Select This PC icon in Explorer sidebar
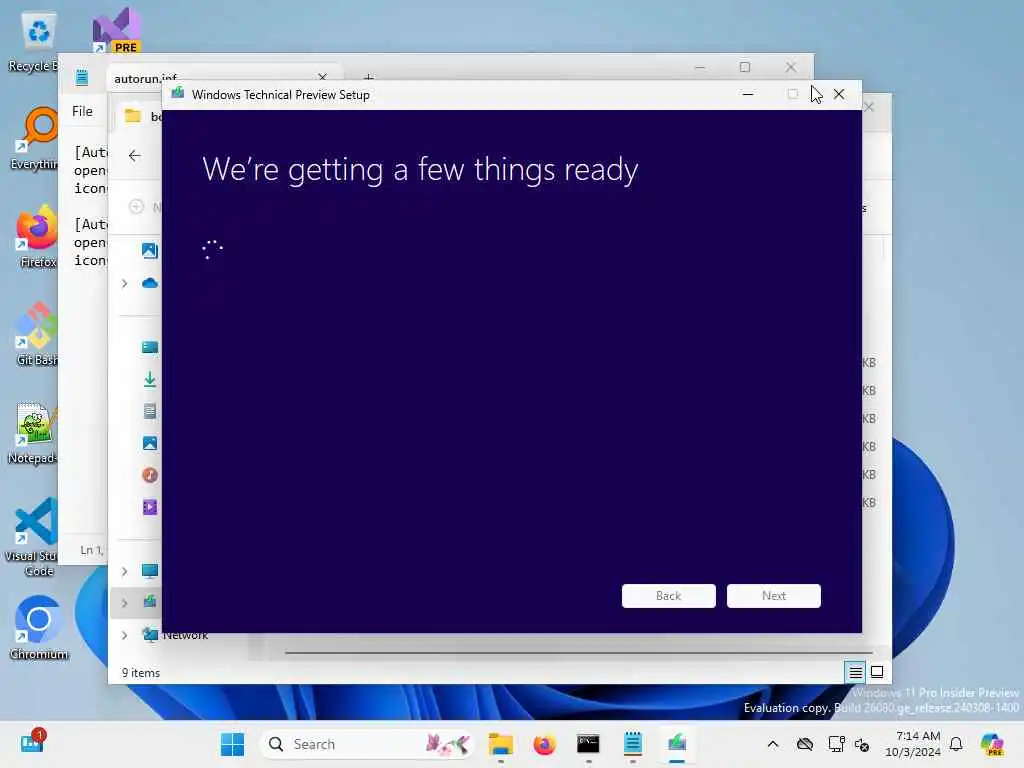This screenshot has width=1024, height=768. pos(150,571)
